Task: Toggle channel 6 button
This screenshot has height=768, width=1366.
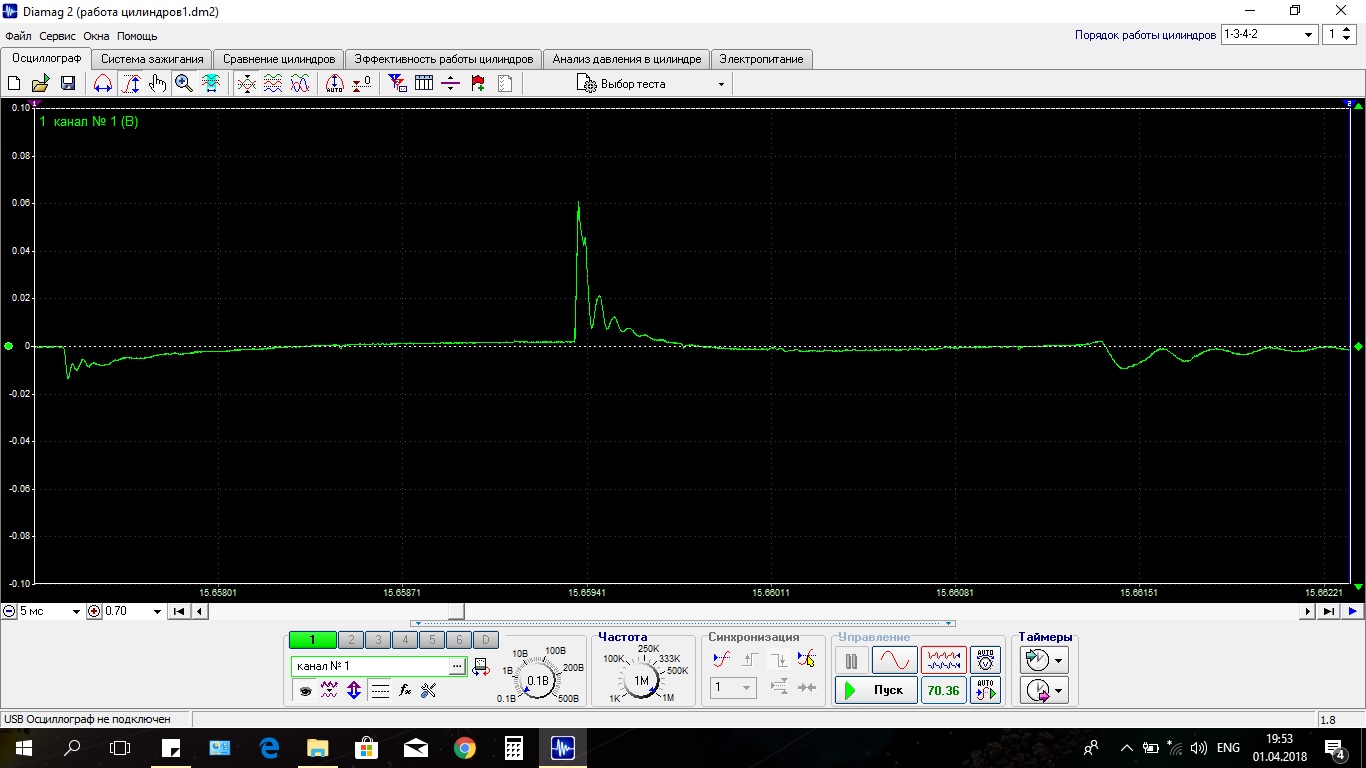Action: pos(458,640)
